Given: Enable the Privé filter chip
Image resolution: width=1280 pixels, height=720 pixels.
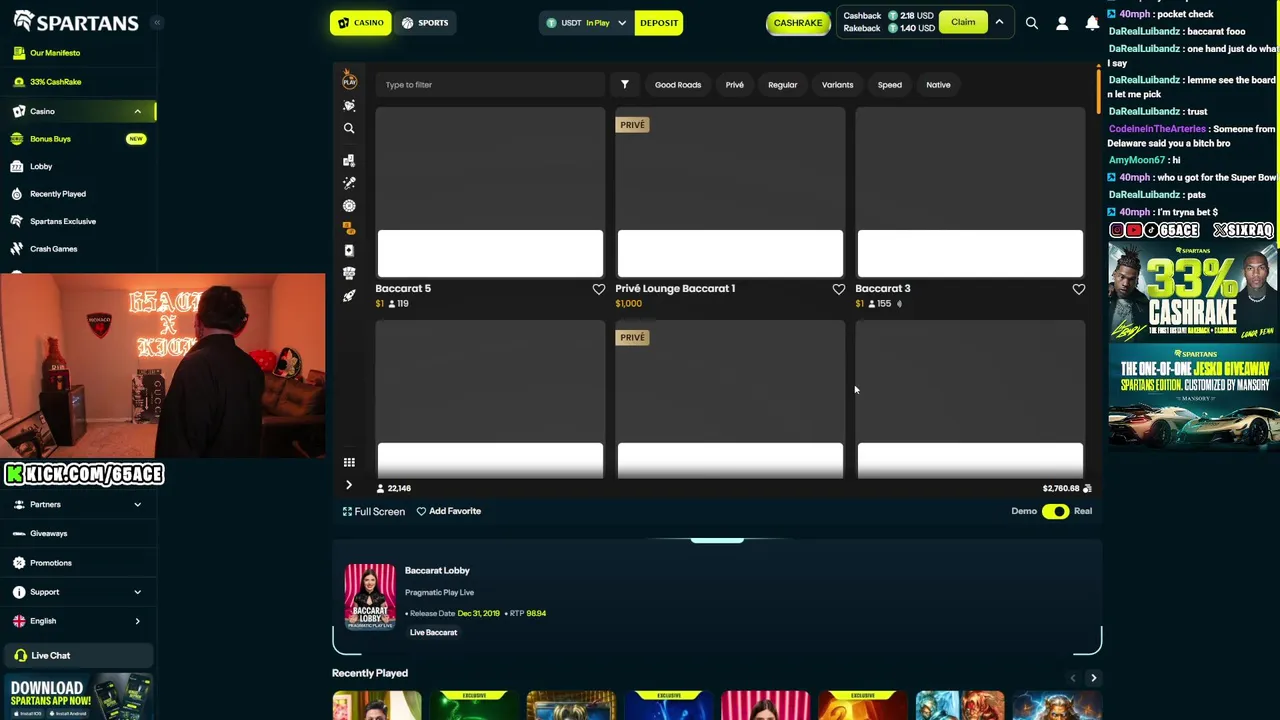Looking at the screenshot, I should click(x=735, y=85).
